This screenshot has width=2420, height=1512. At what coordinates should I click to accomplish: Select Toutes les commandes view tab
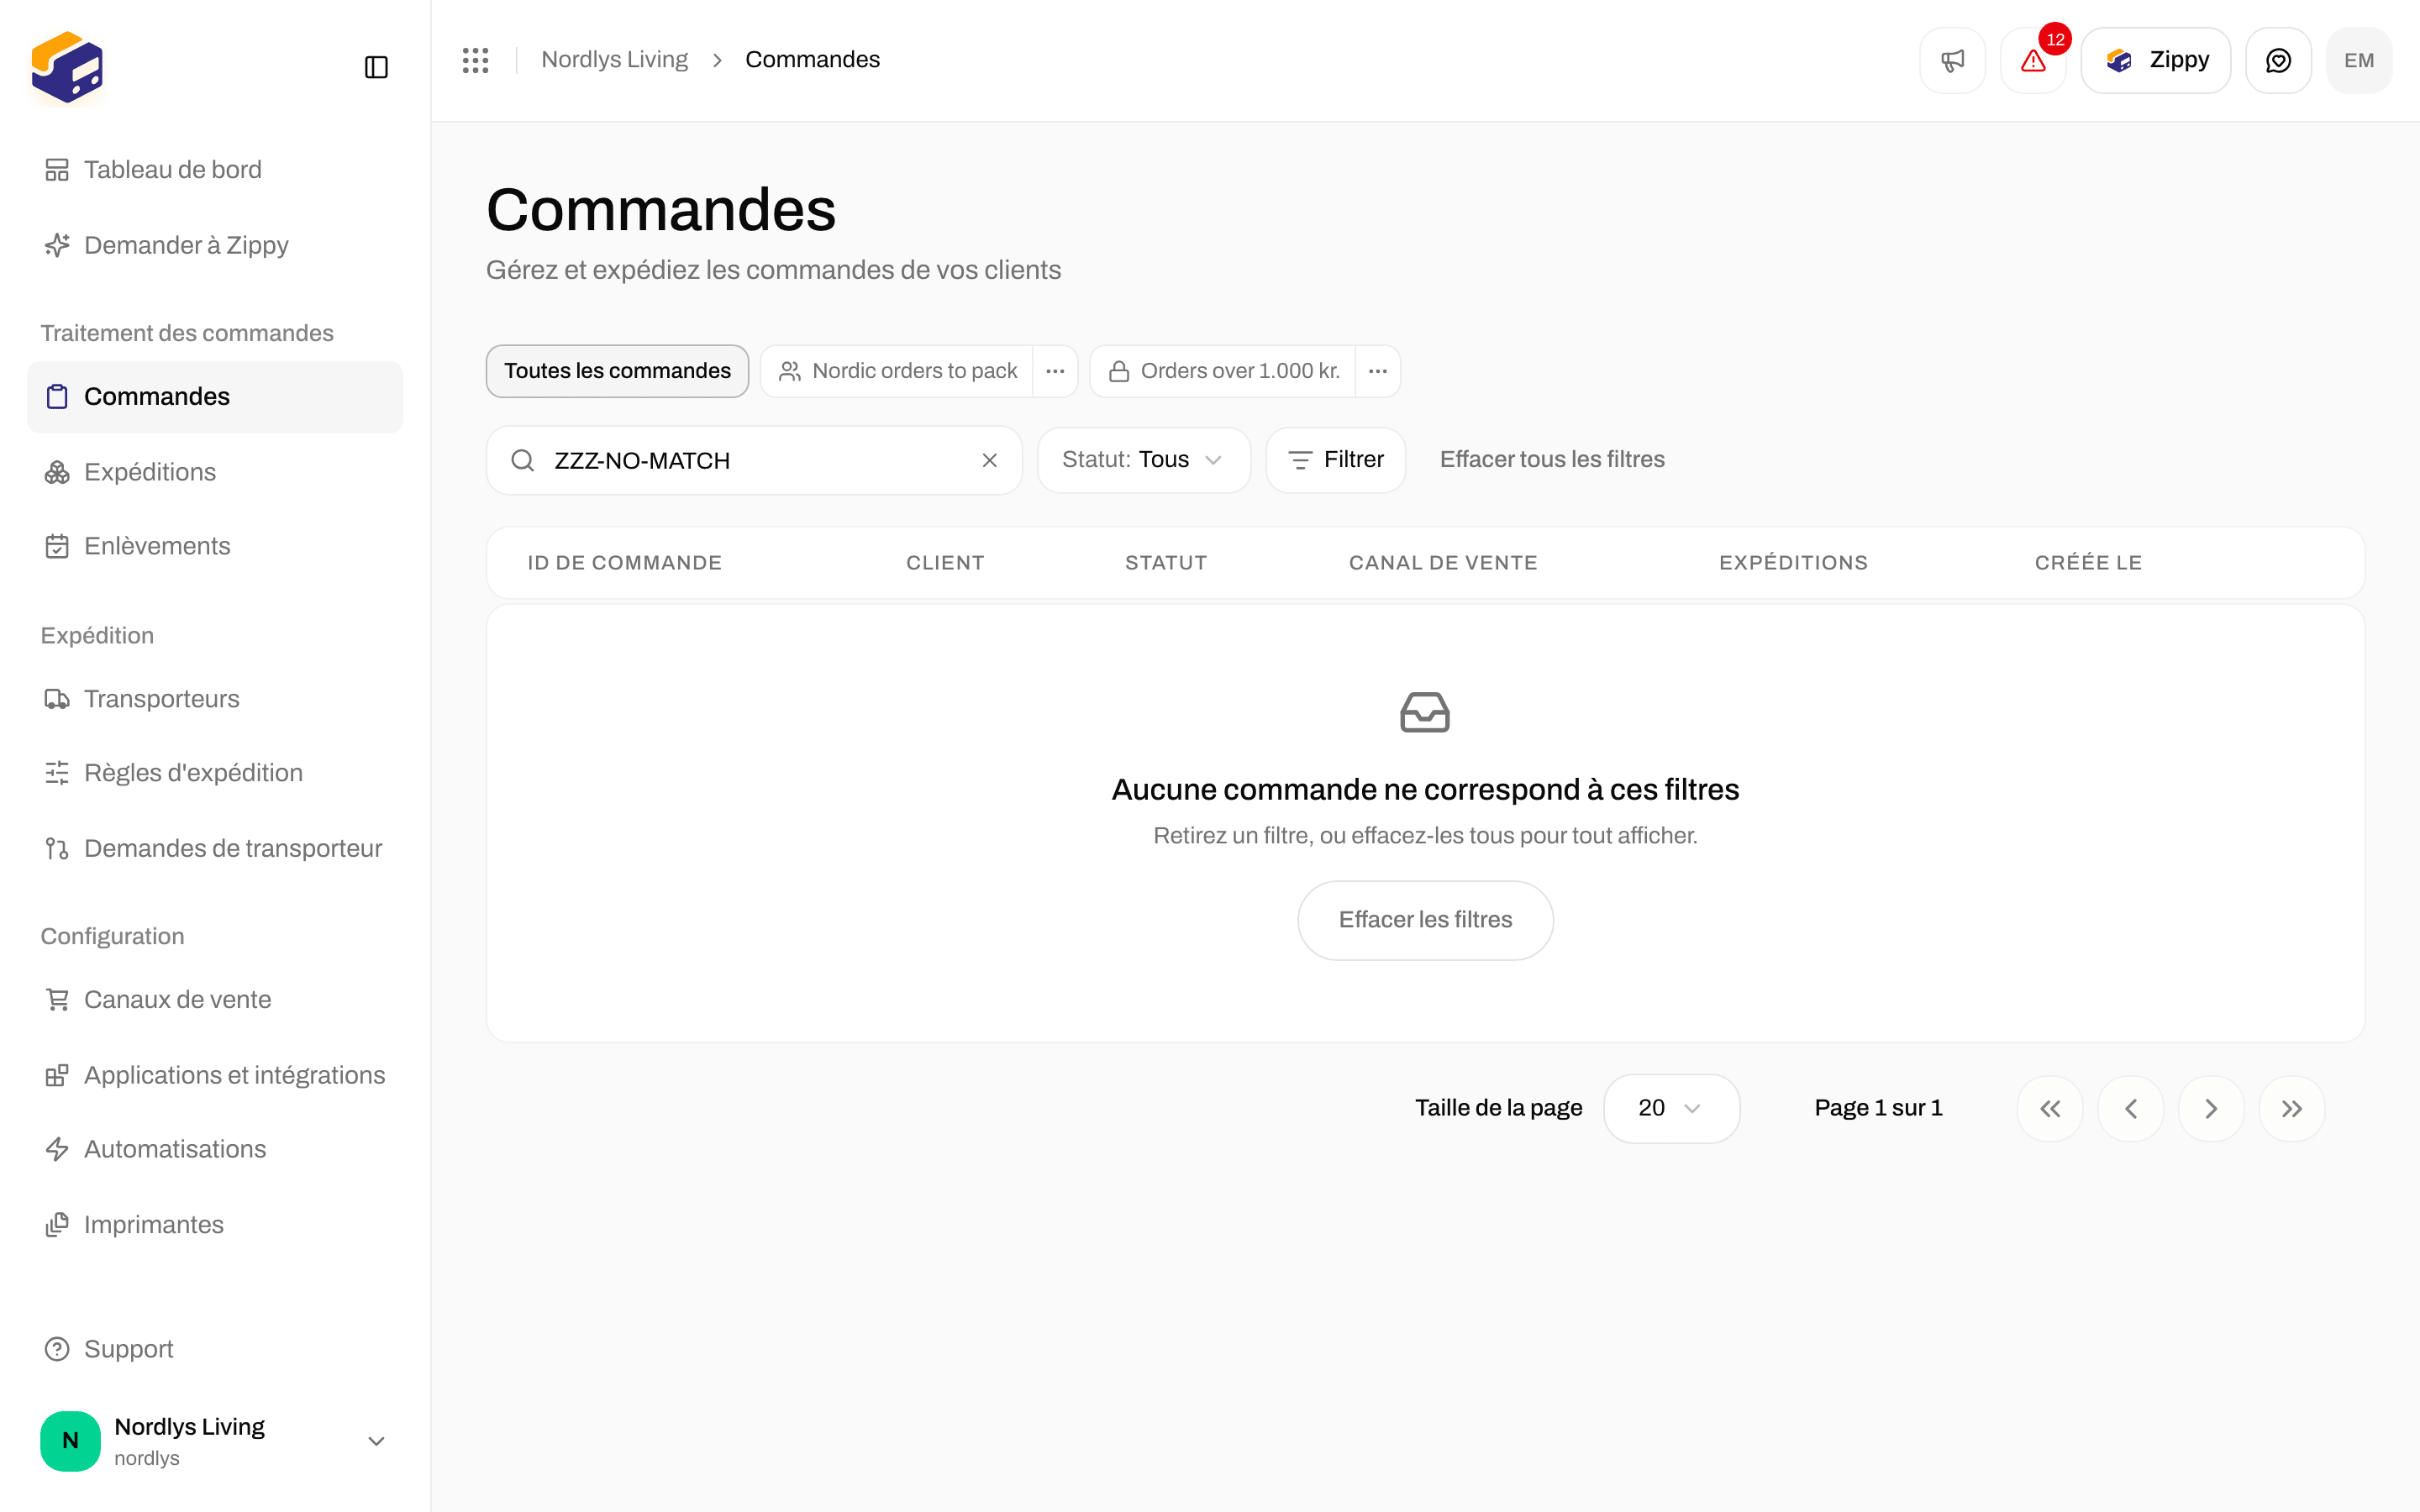point(617,371)
